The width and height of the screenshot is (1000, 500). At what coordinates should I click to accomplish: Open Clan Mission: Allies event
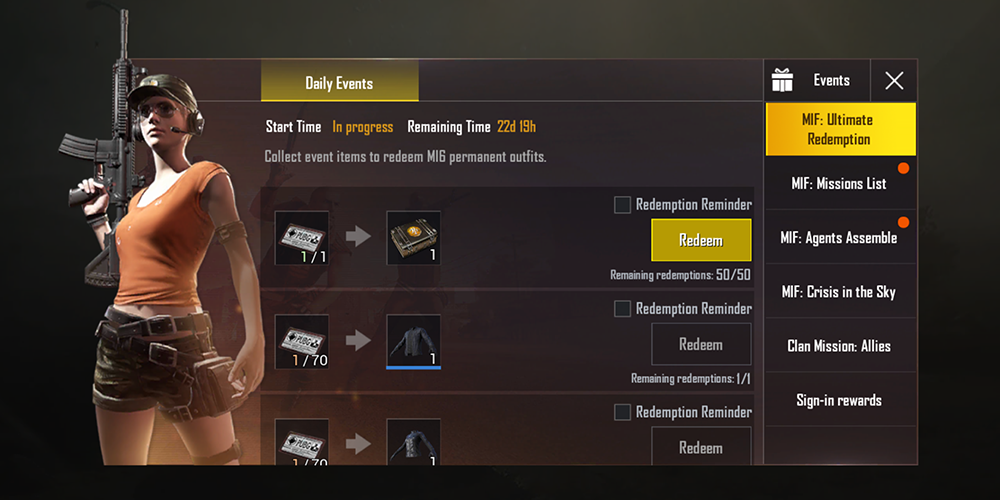pos(841,346)
